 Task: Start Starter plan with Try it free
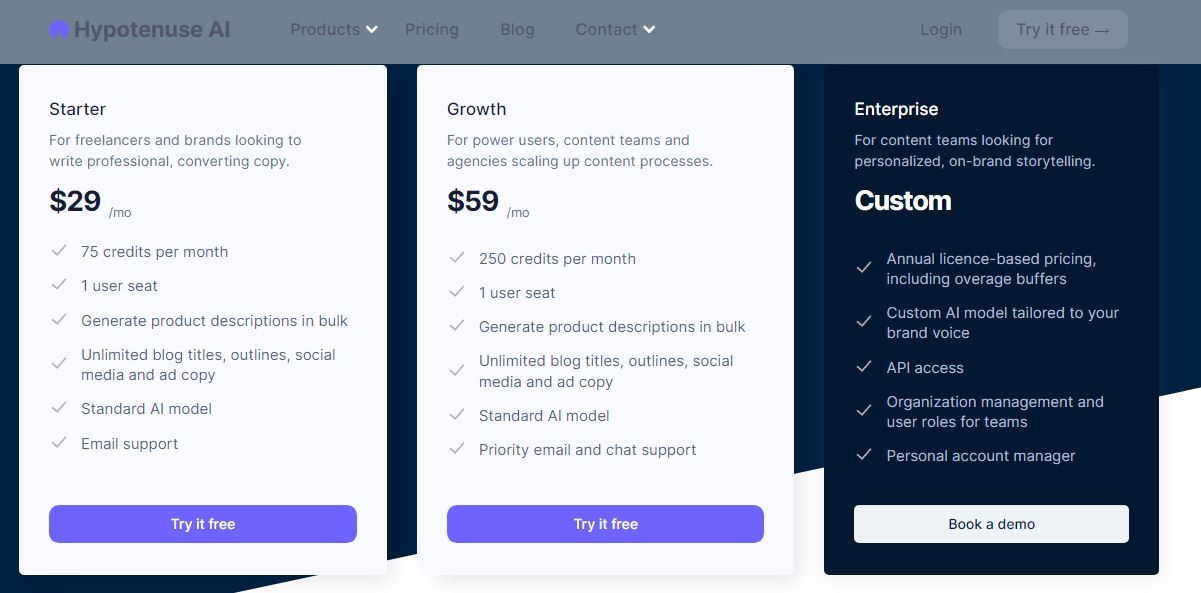click(x=203, y=524)
